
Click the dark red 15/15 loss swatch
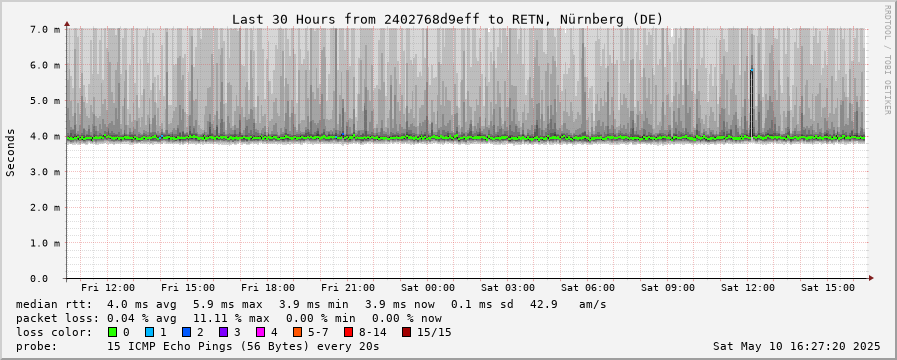(x=406, y=332)
